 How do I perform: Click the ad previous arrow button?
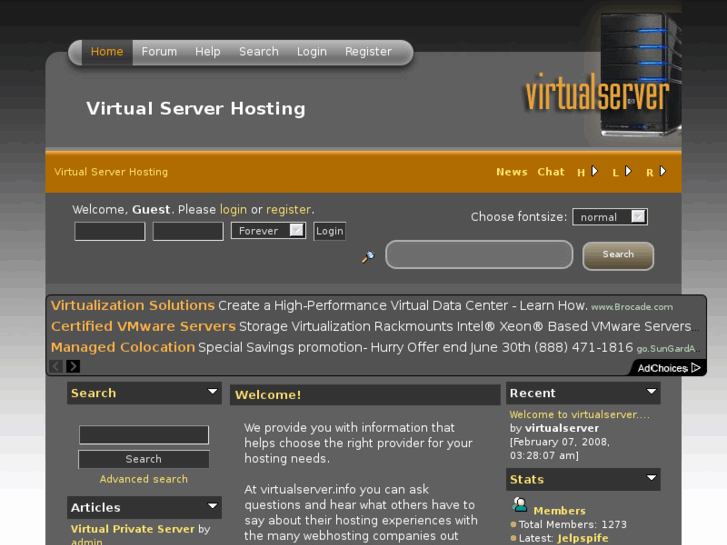tap(57, 366)
